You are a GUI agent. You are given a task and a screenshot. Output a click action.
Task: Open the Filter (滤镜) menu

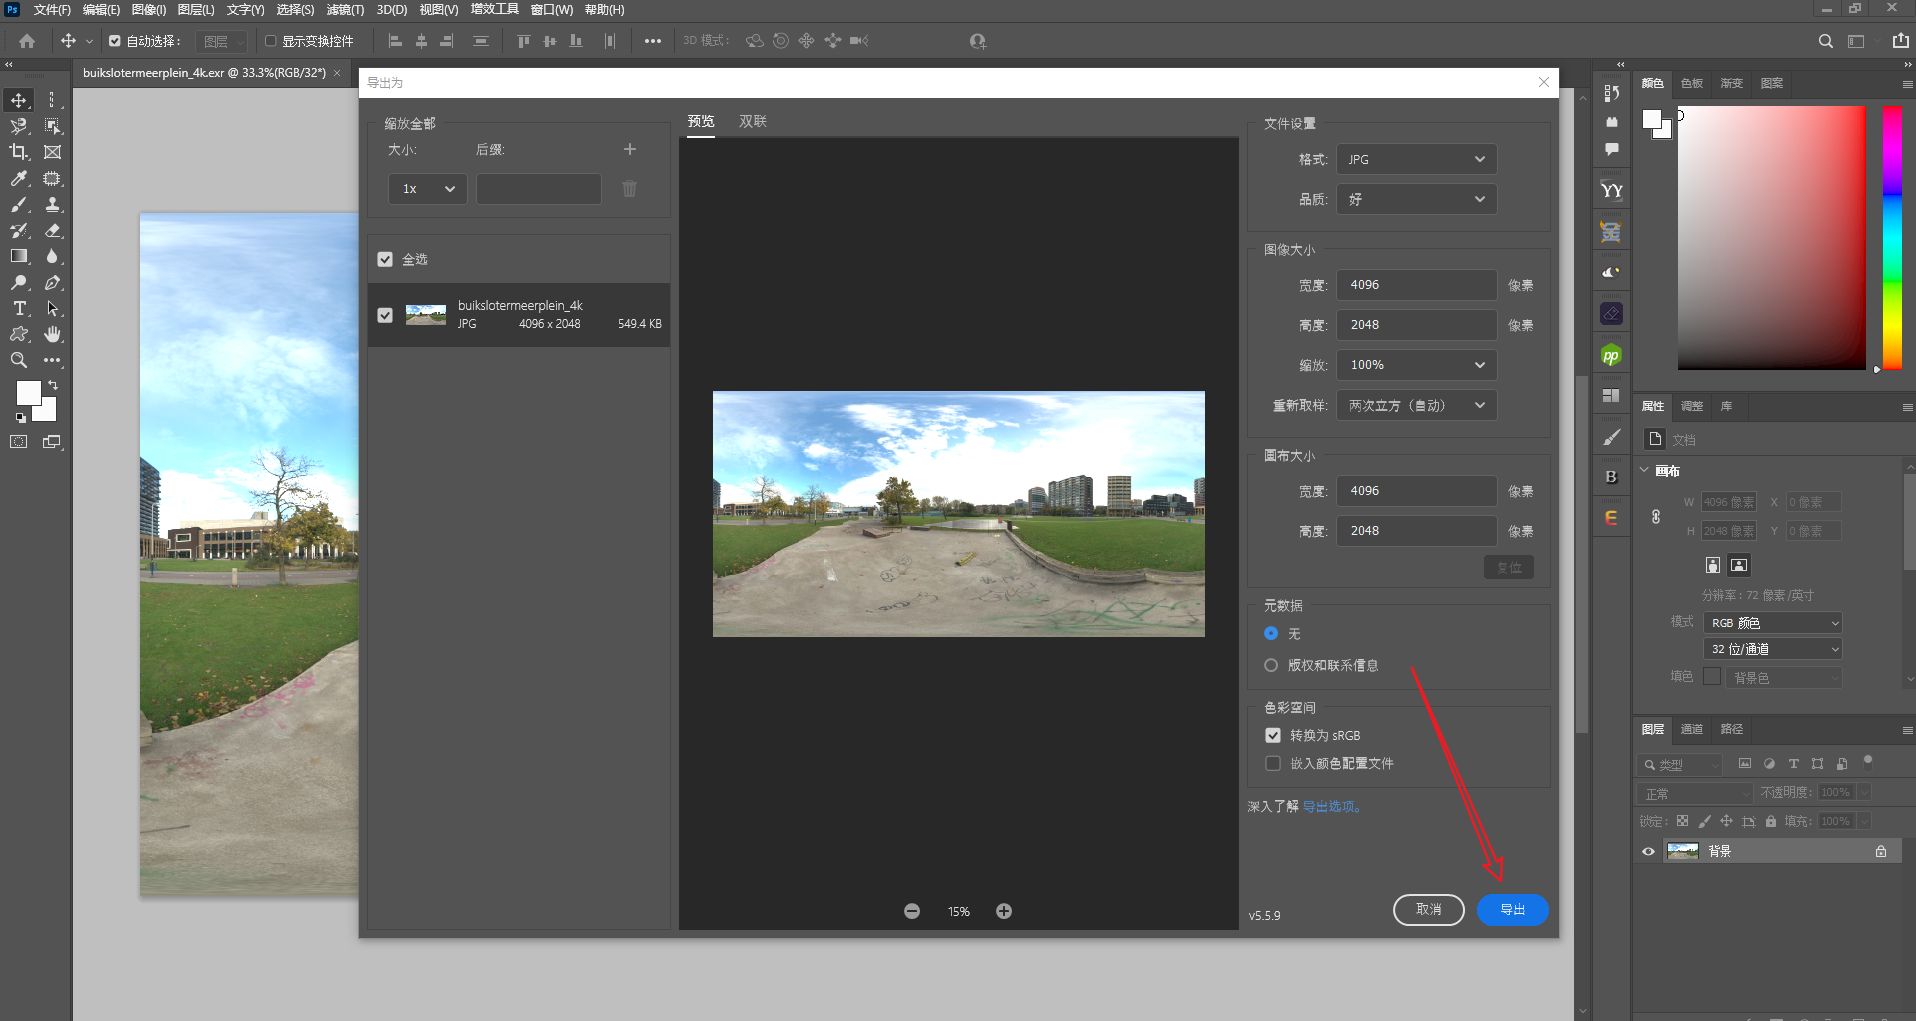[345, 10]
